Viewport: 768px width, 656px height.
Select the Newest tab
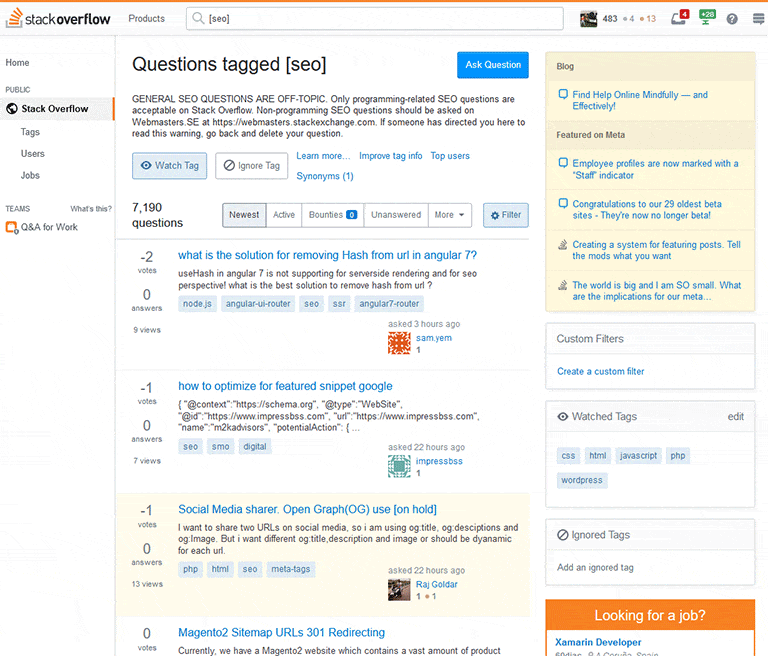tap(244, 215)
